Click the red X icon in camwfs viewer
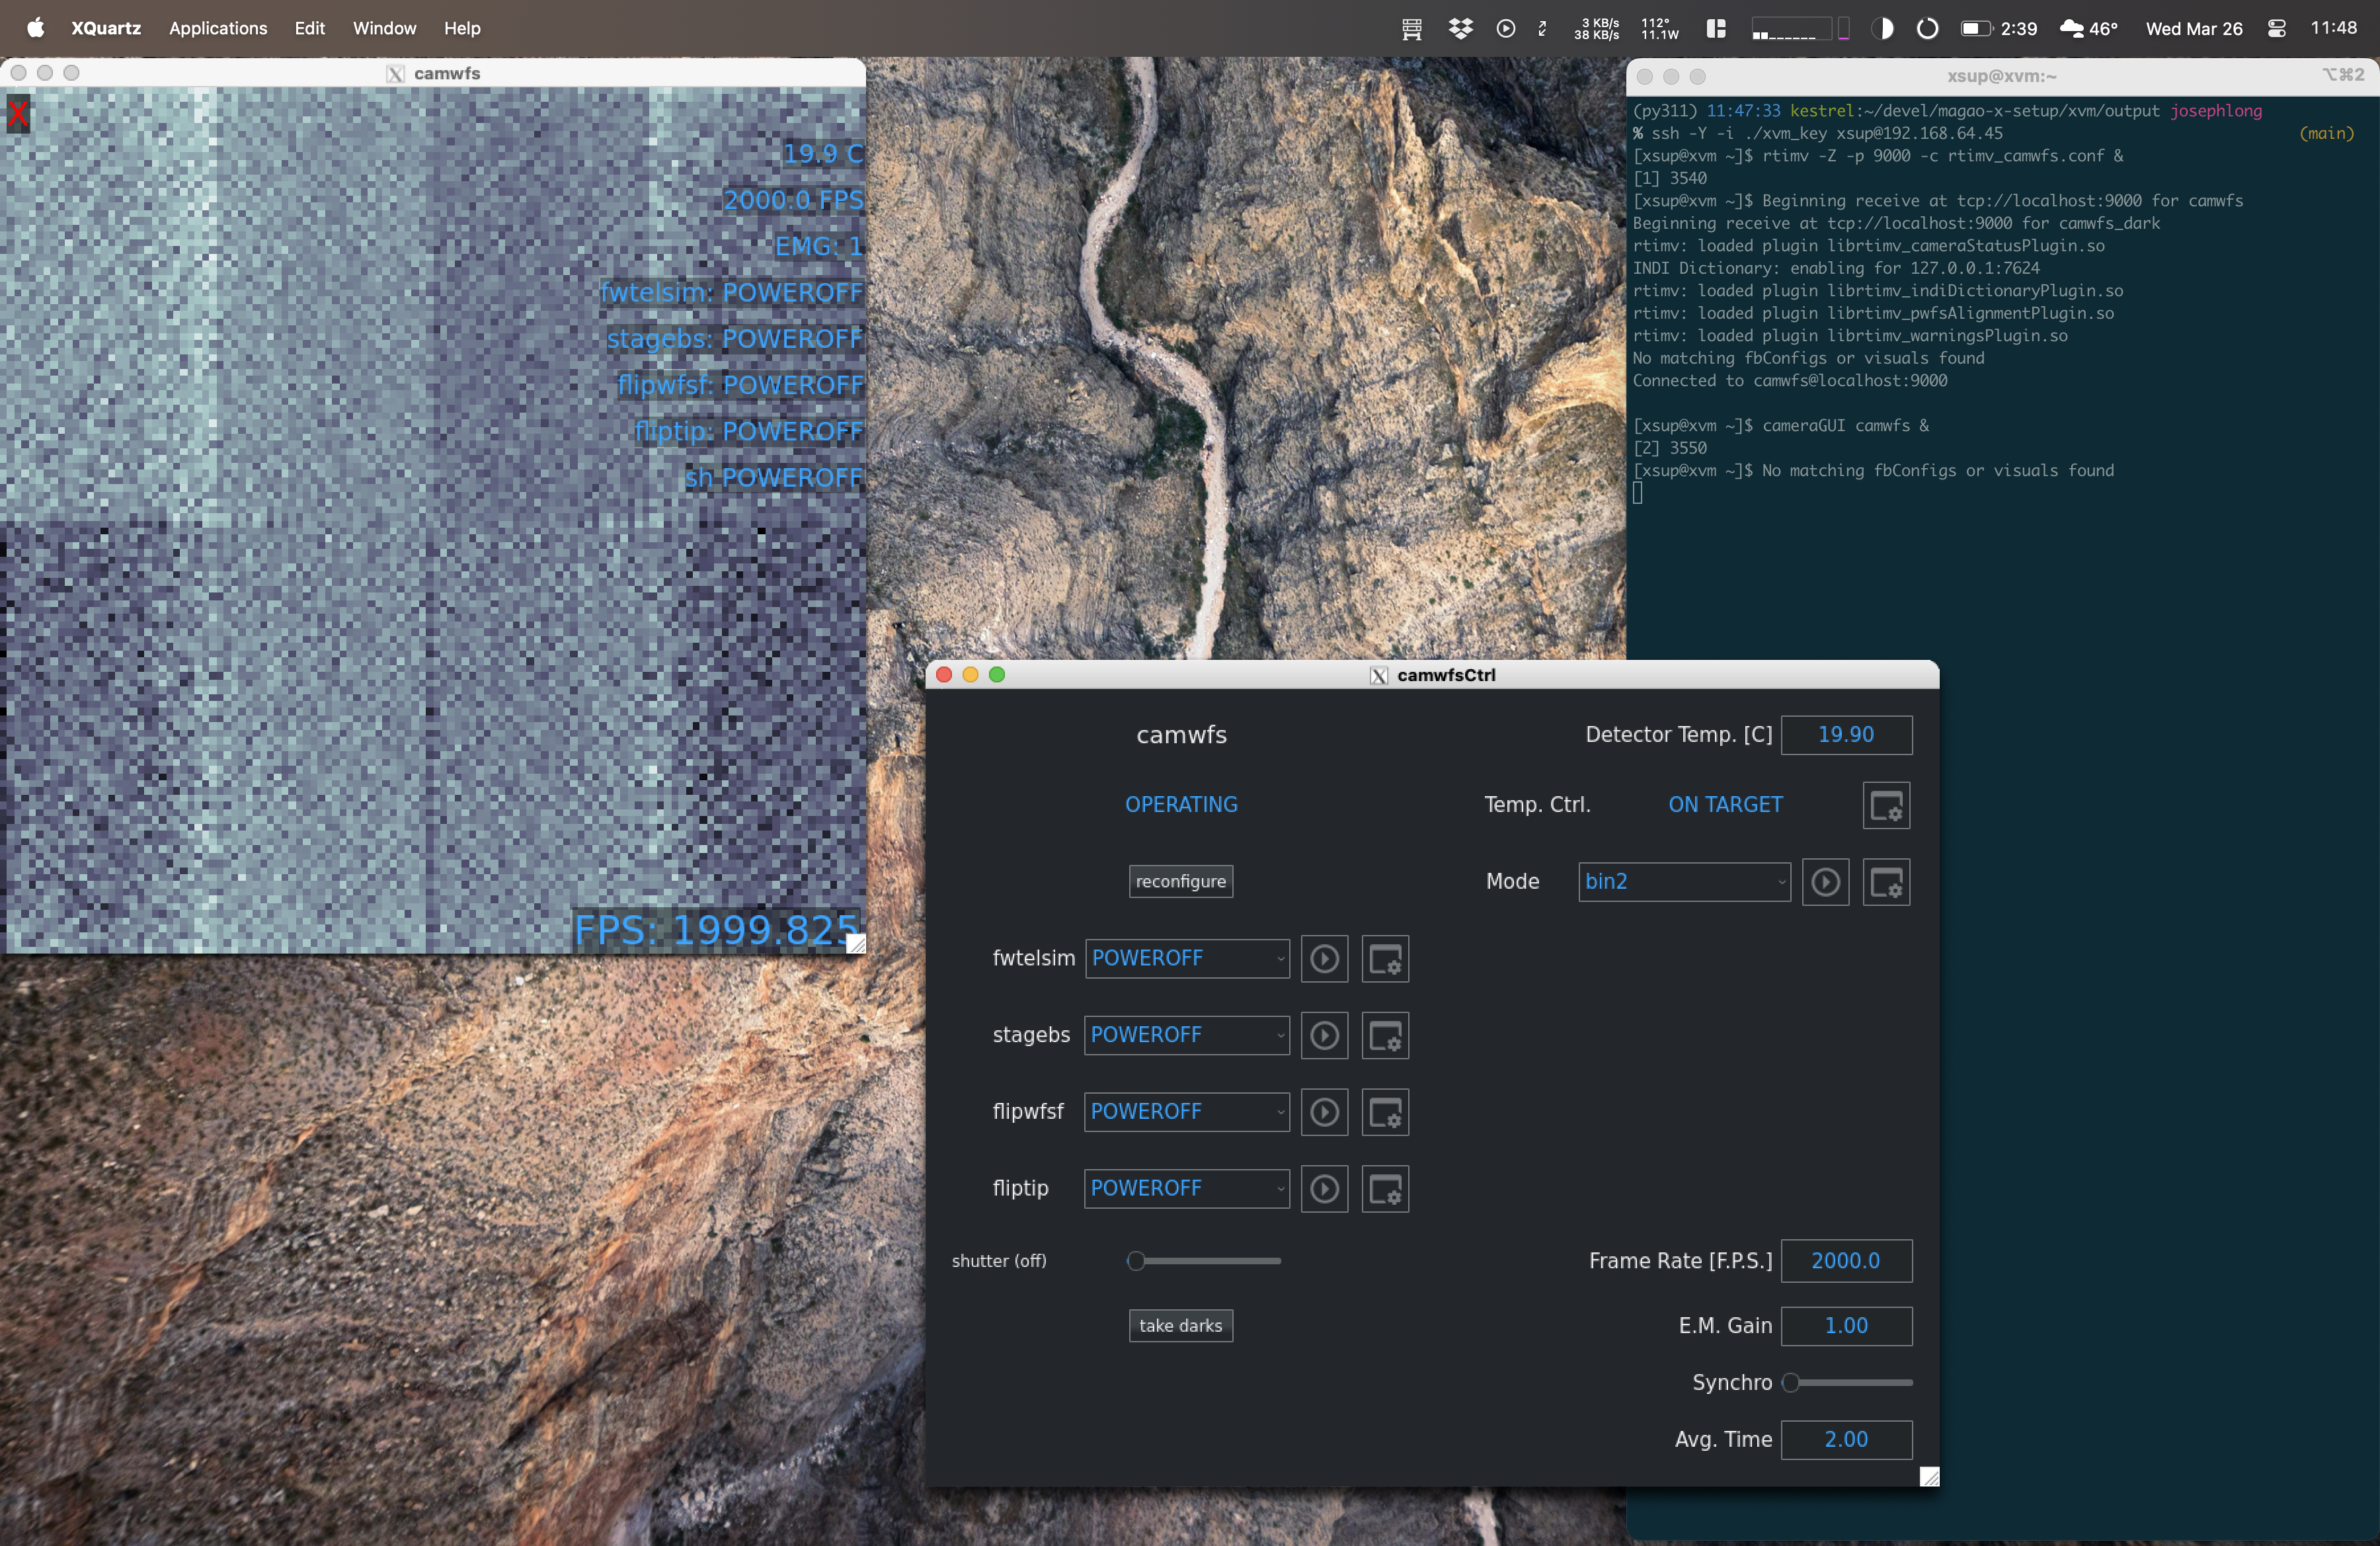The image size is (2380, 1546). pyautogui.click(x=17, y=114)
